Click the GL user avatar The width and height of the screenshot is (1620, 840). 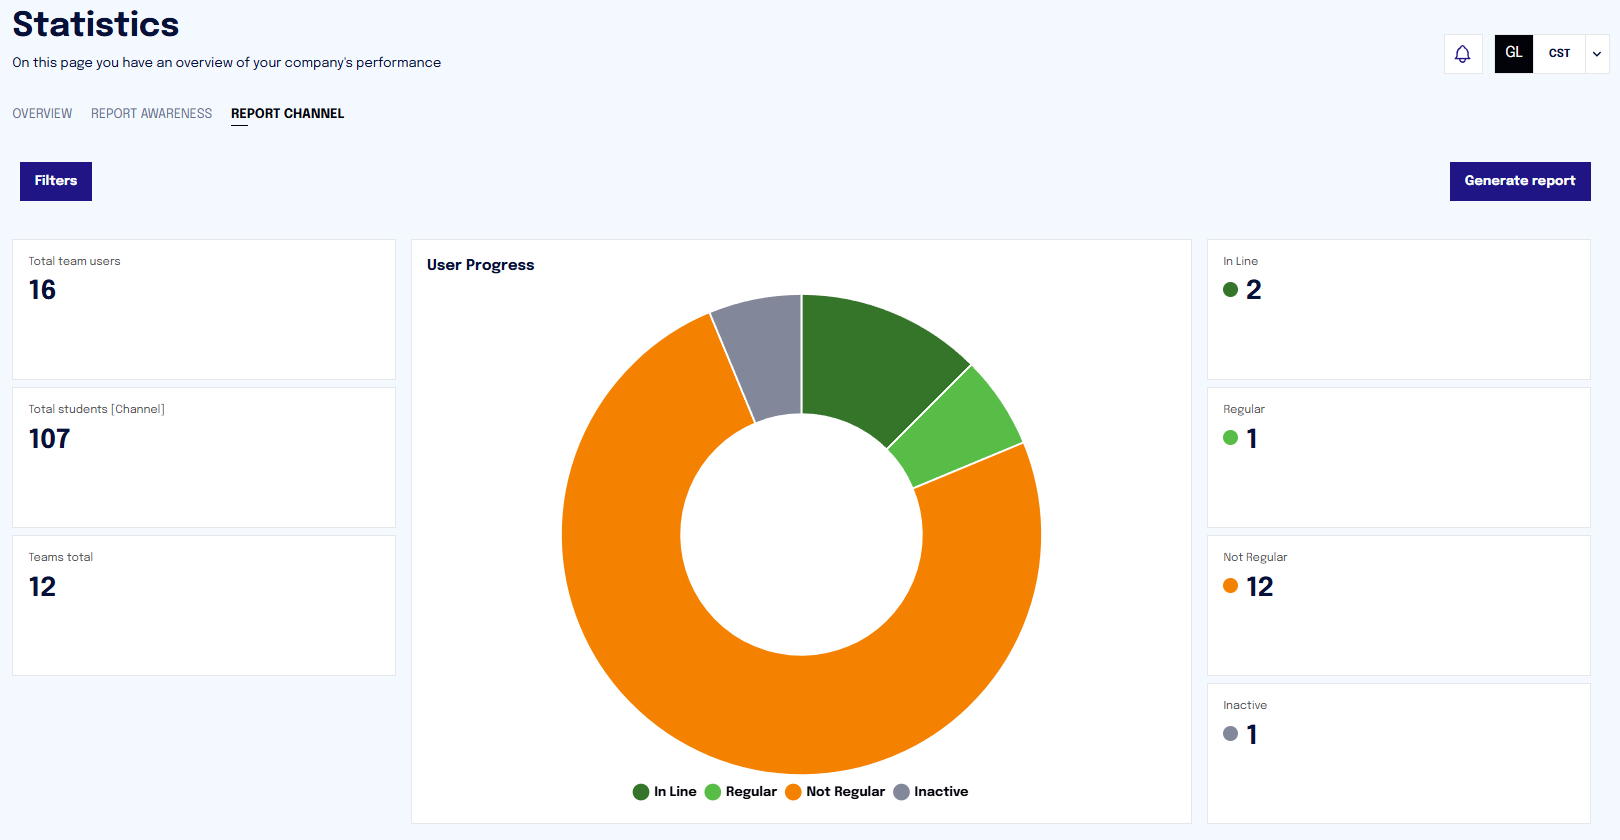tap(1513, 54)
